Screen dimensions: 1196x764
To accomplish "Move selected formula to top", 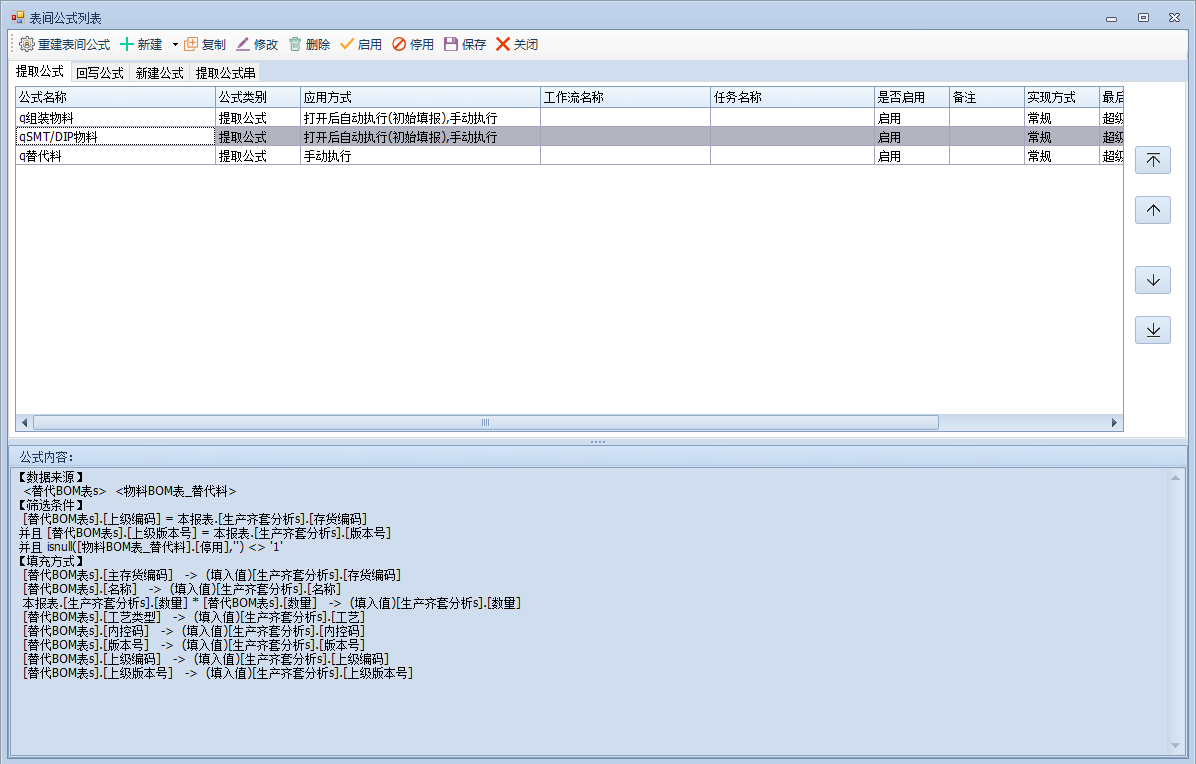I will pyautogui.click(x=1152, y=160).
